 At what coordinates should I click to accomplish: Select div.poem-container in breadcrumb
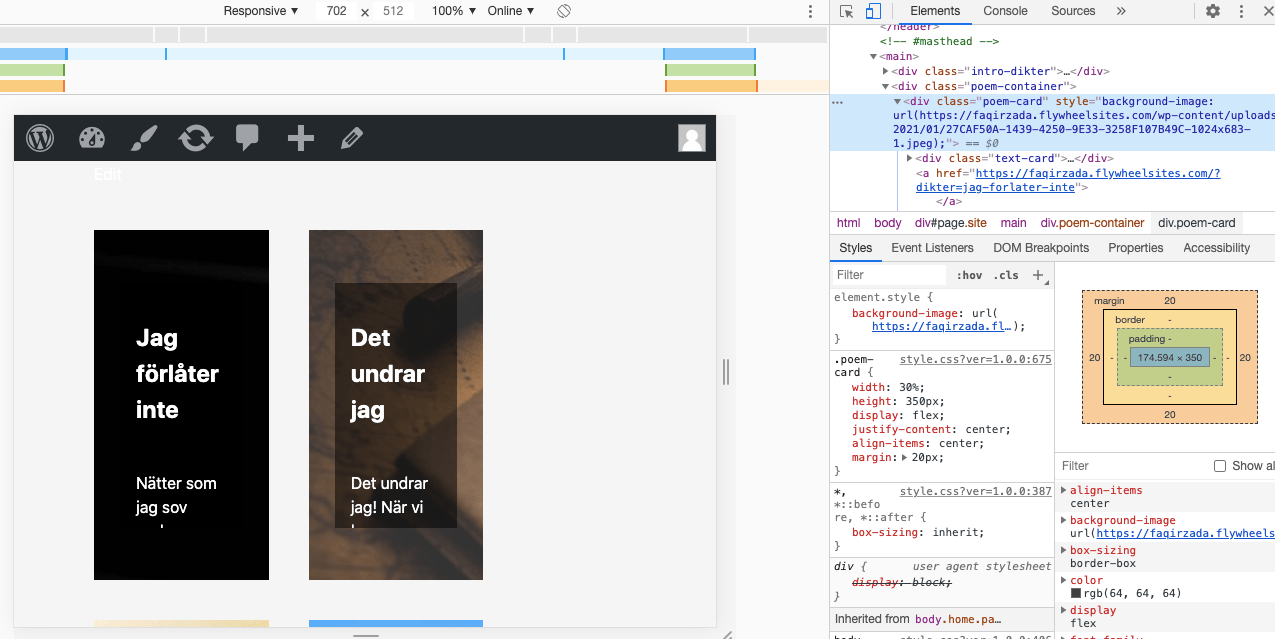(1092, 223)
